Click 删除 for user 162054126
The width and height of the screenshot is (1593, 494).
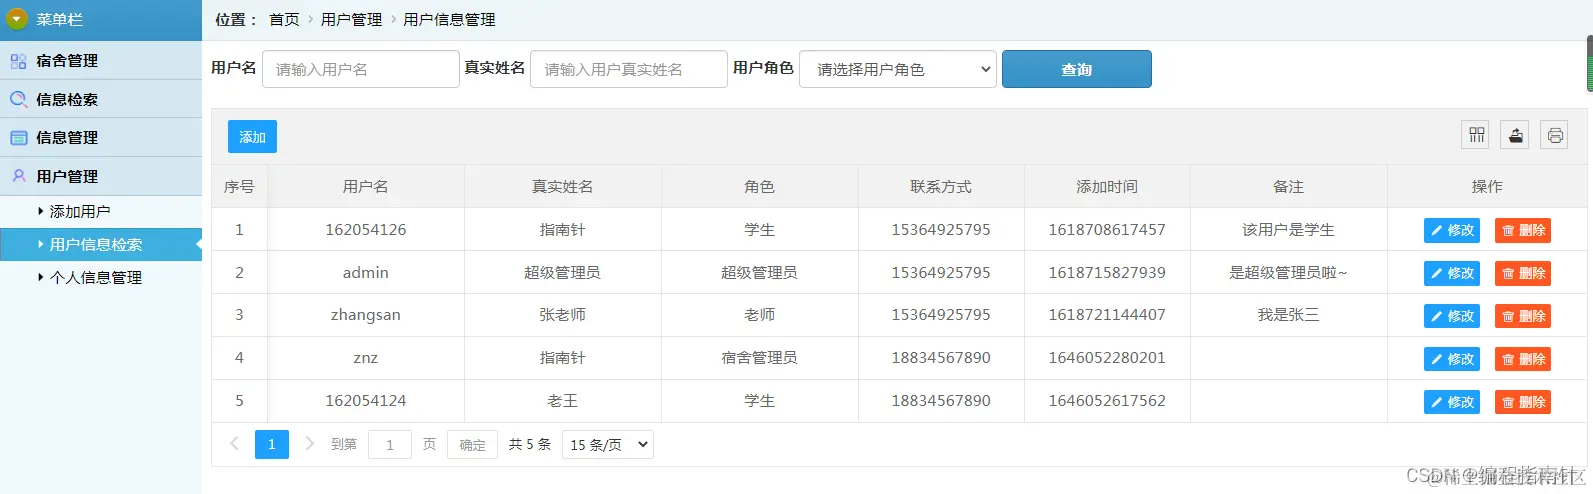[1523, 230]
